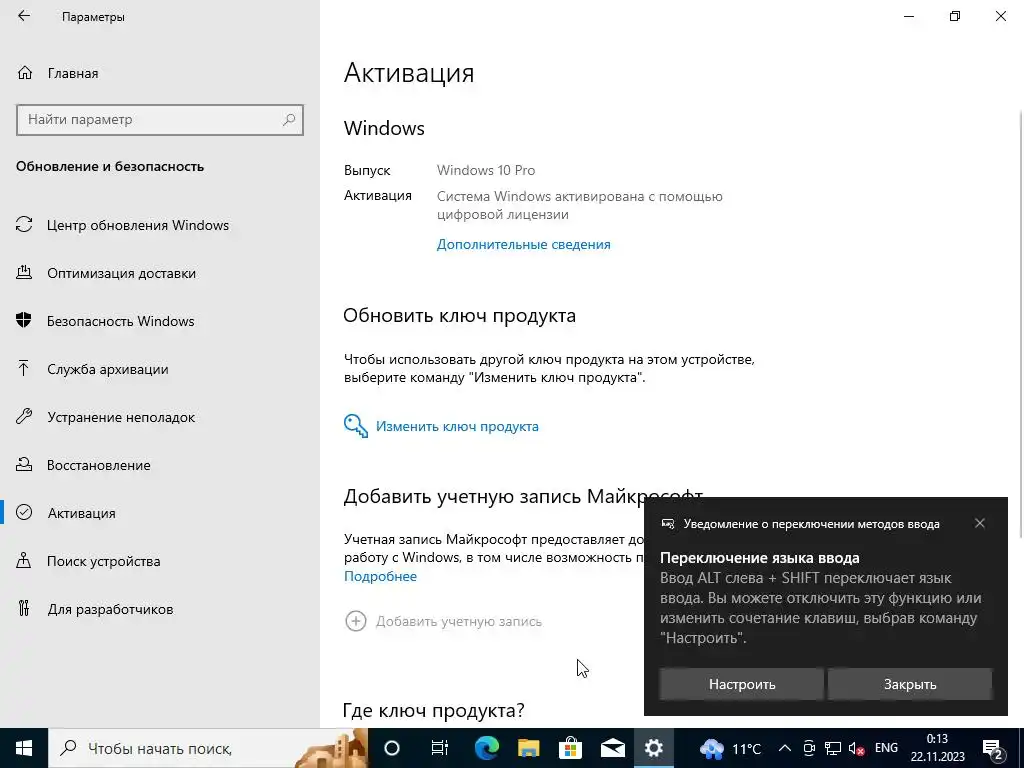Click the taskbar search box

(208, 748)
